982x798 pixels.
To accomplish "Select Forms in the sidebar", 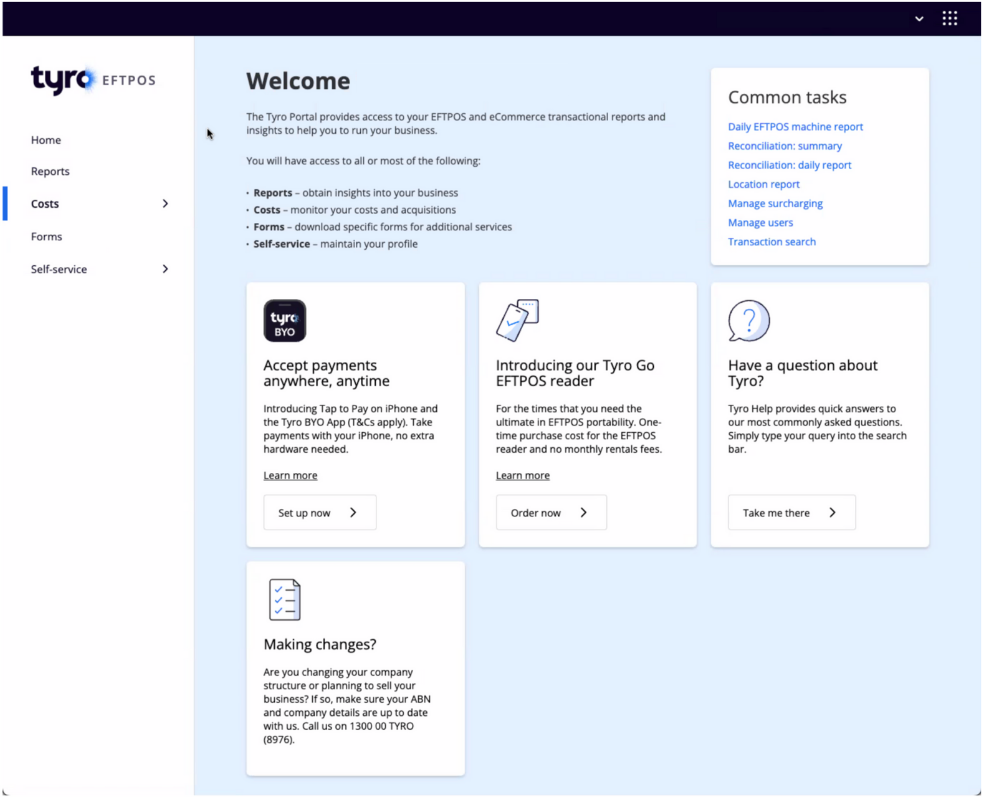I will [x=46, y=237].
